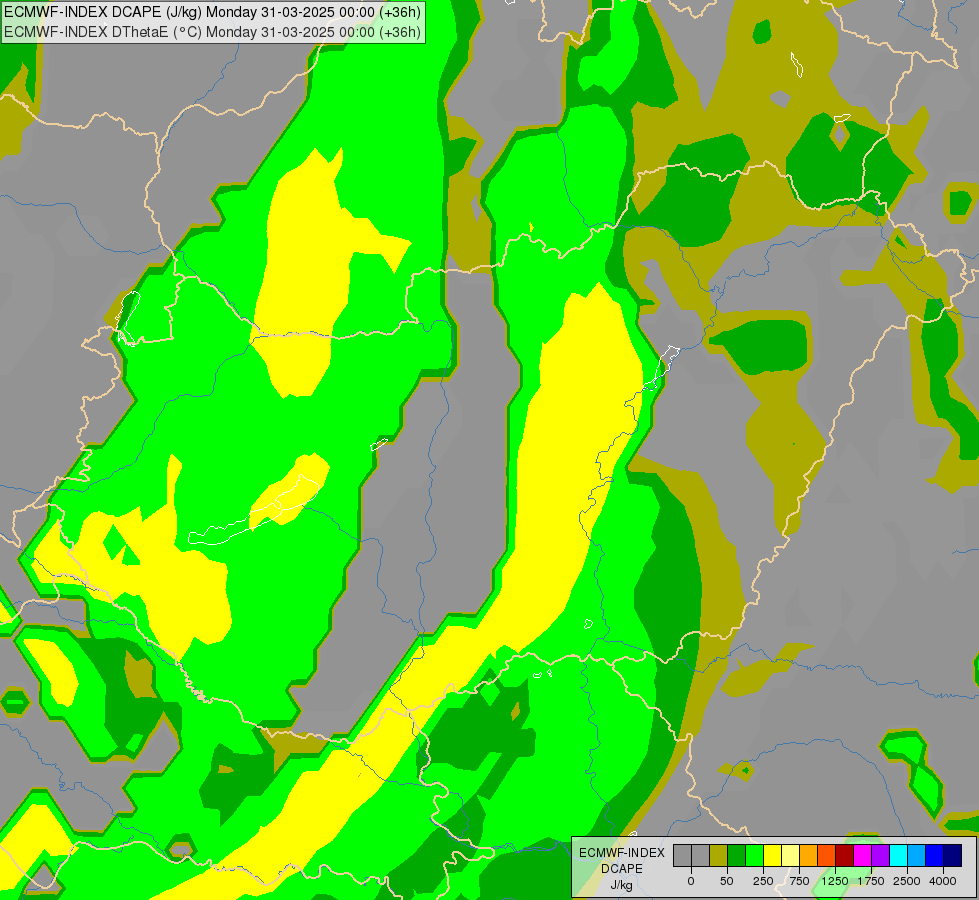
Task: Select the DThetaE title line in header
Action: pos(212,32)
